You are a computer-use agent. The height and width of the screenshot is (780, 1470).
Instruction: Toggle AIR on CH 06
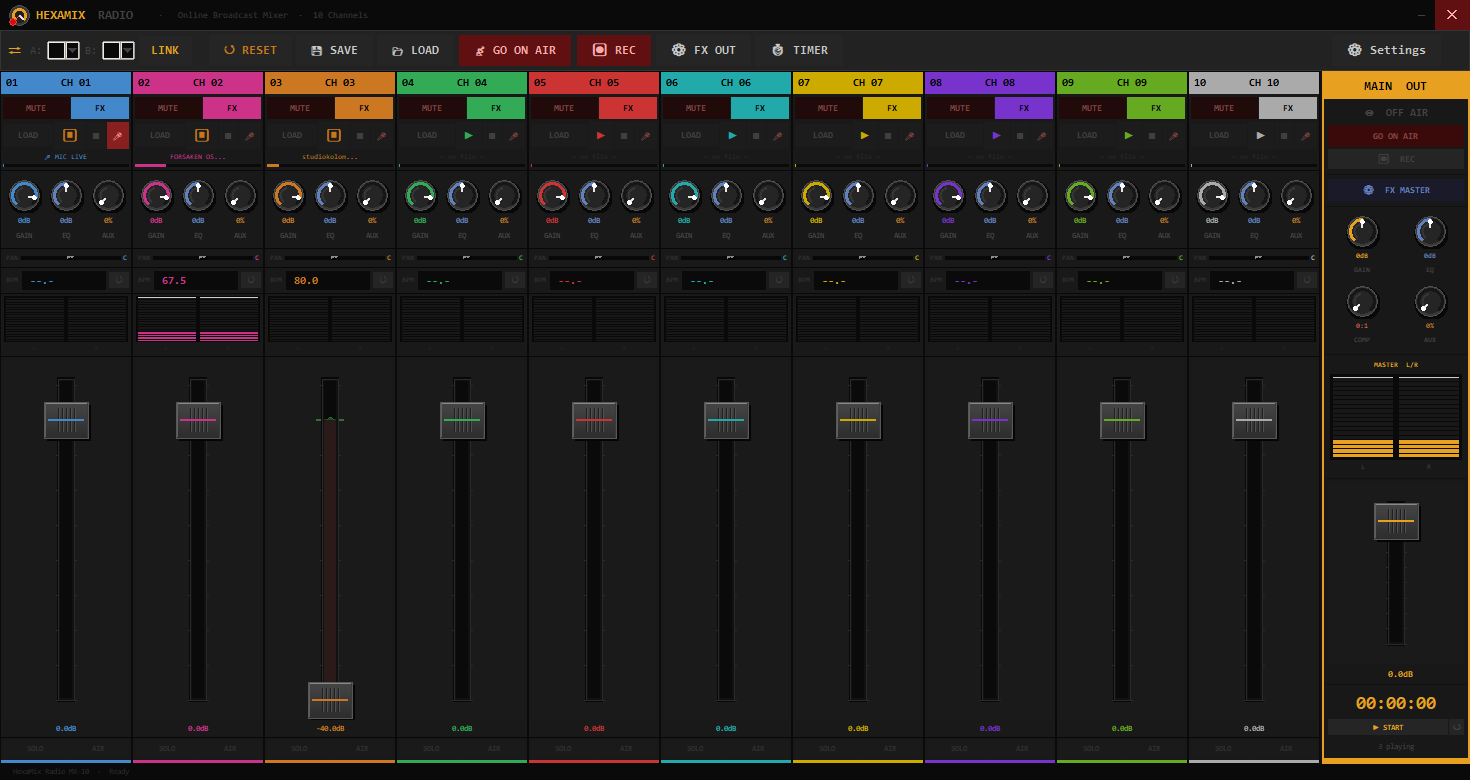point(758,748)
